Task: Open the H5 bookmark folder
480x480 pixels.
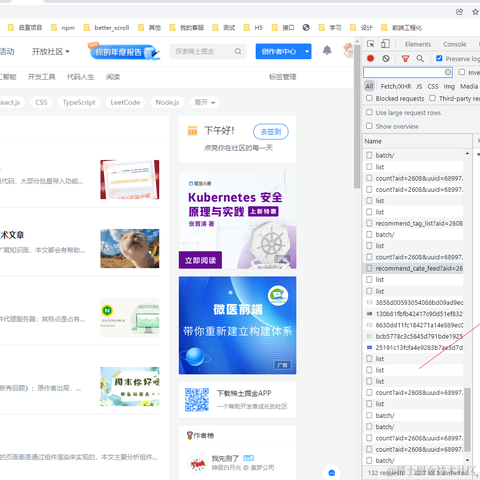Action: click(x=253, y=28)
